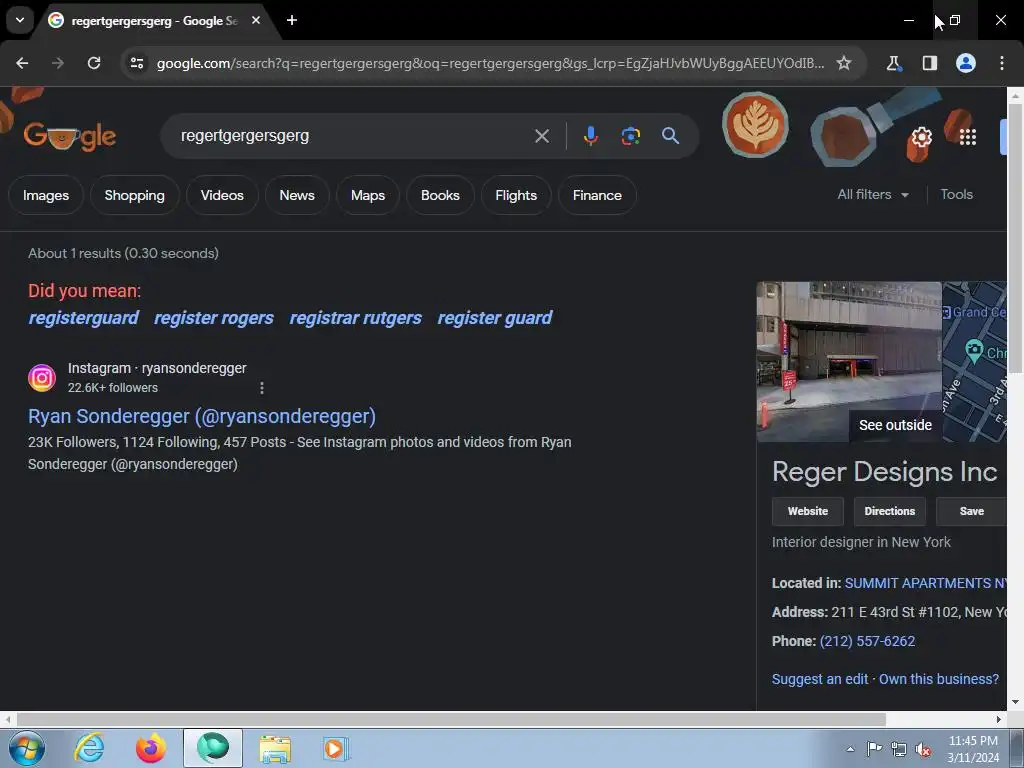
Task: Open the Google apps grid
Action: pos(968,137)
